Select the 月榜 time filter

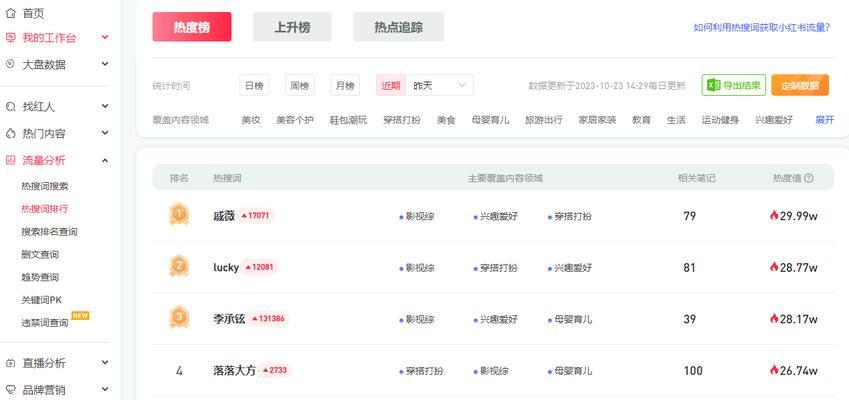(x=345, y=86)
